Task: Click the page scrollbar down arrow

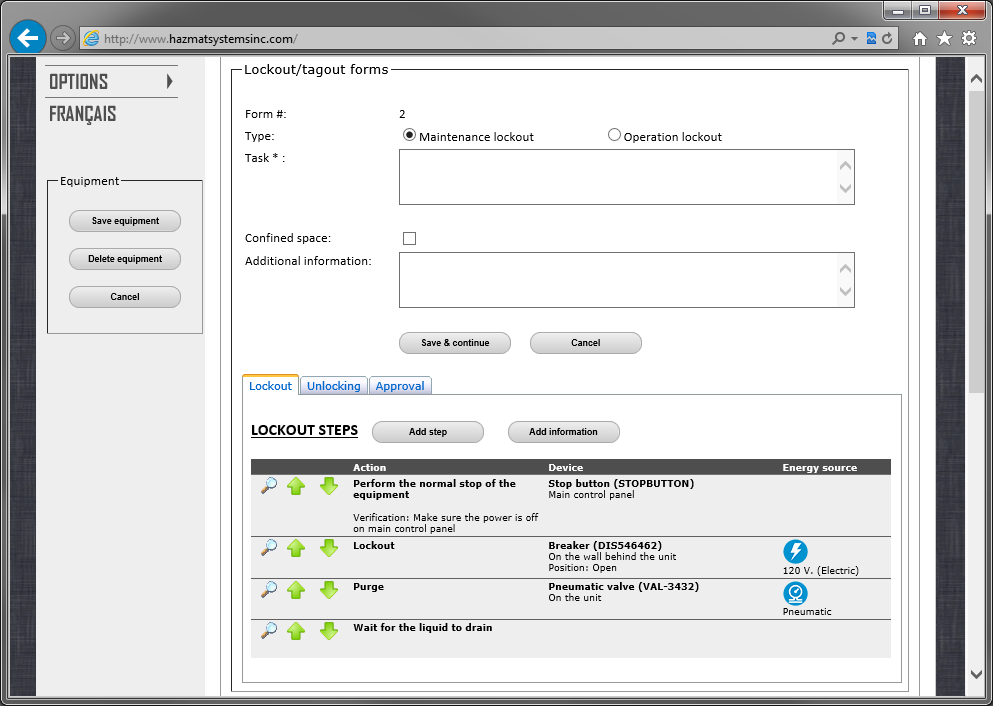Action: point(976,674)
